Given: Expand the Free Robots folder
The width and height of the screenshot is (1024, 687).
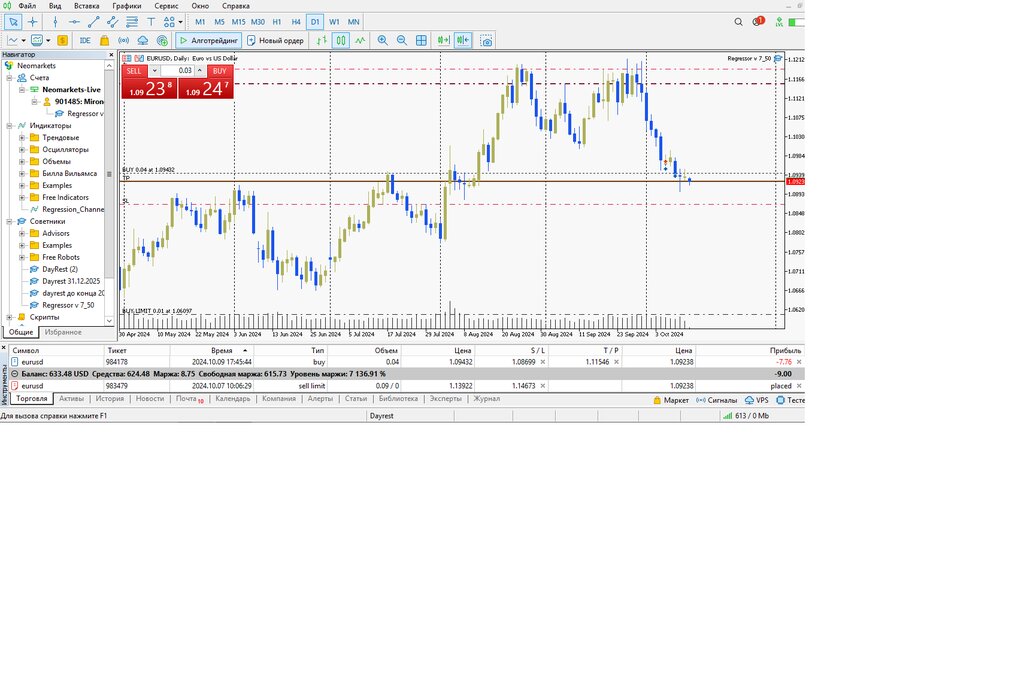Looking at the screenshot, I should point(22,257).
